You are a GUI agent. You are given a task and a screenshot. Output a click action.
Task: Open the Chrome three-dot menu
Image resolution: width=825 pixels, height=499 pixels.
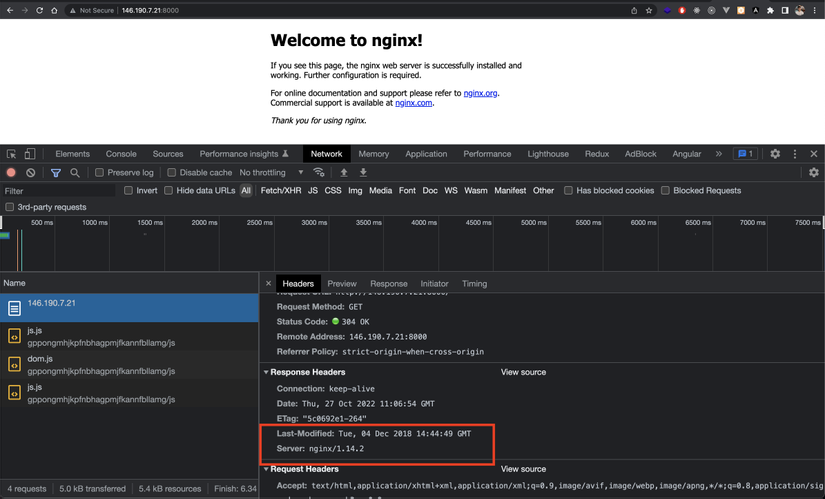[814, 11]
